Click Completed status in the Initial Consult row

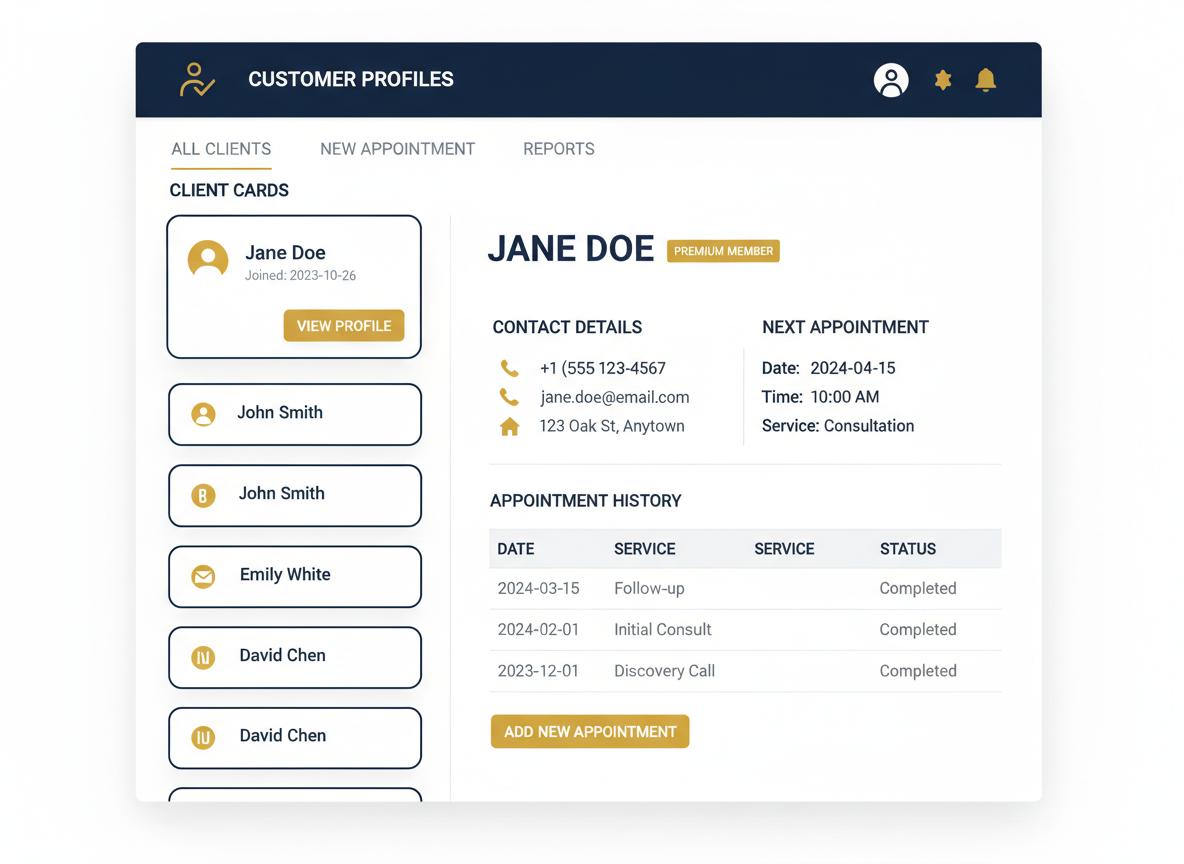pos(917,630)
